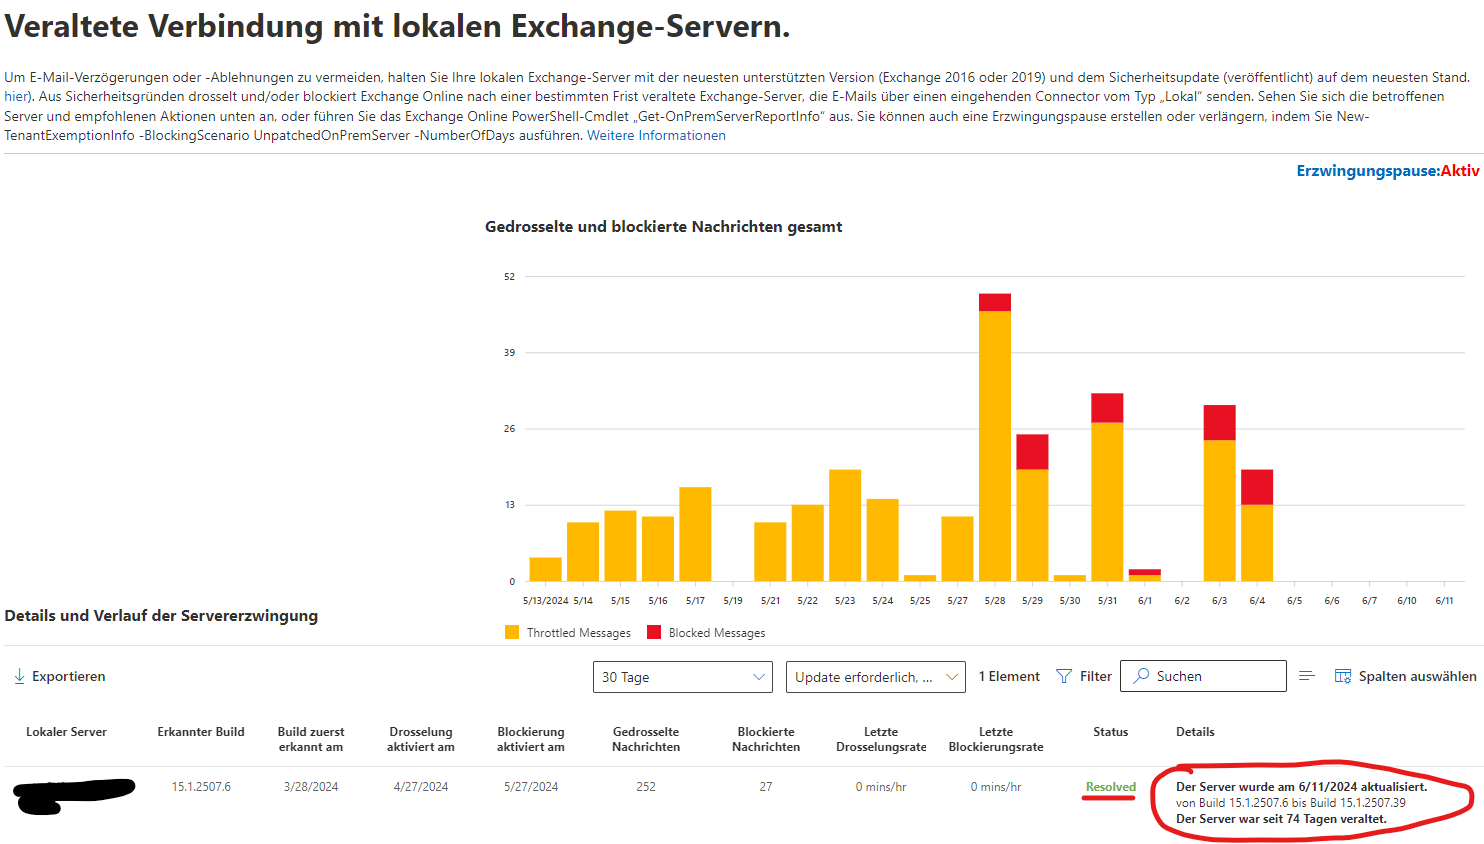1484x844 pixels.
Task: Click the Build zuerst erkannt am header
Action: pos(311,739)
